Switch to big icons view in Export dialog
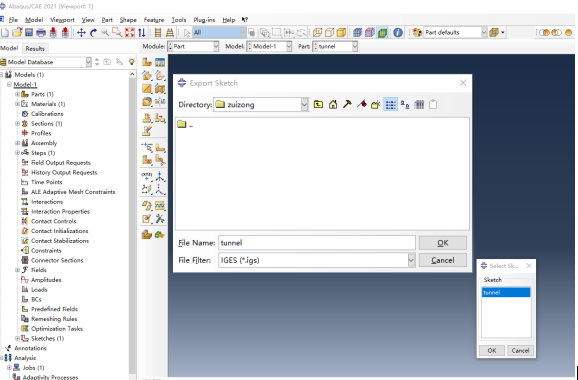The image size is (578, 380). click(405, 105)
